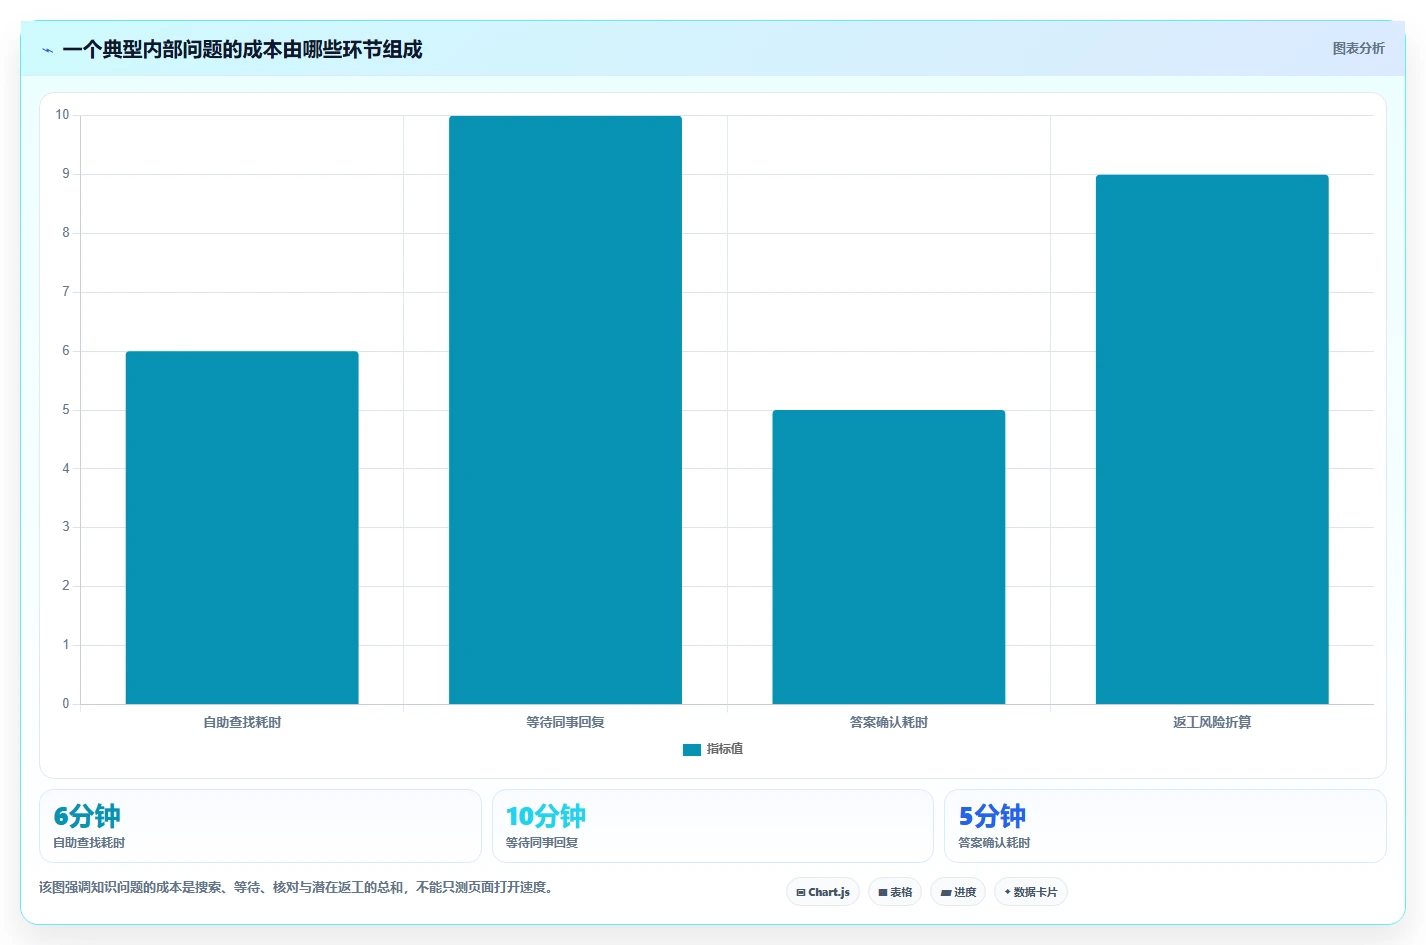
Task: Toggle the 指标值 legend label
Action: click(725, 749)
